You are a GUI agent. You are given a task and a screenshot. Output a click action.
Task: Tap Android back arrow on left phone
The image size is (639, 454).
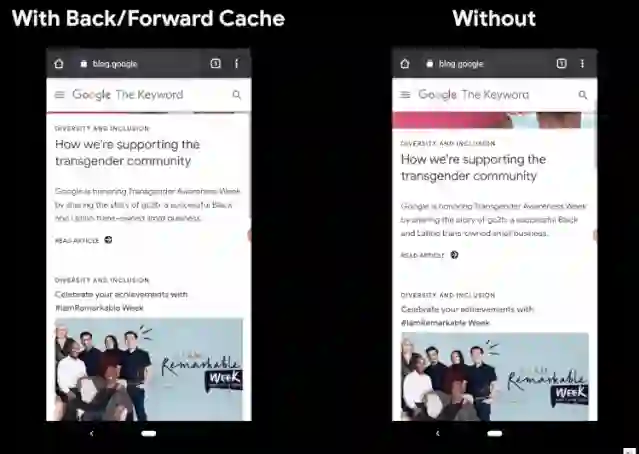[91, 433]
